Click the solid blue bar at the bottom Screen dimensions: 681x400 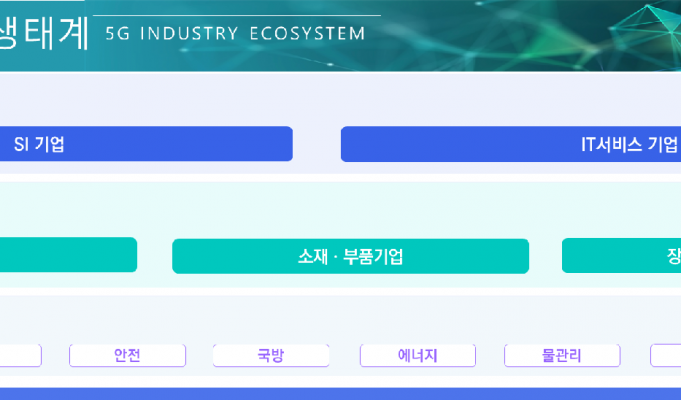click(x=340, y=394)
